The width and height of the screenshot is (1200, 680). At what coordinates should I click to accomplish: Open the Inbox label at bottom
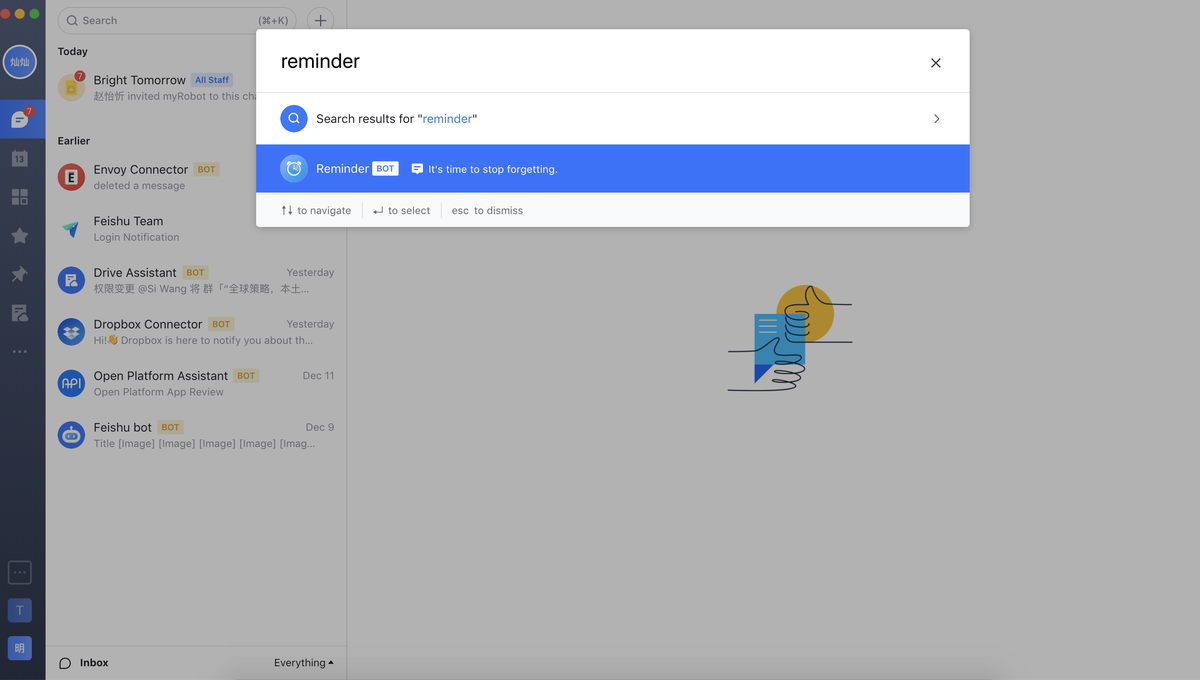94,663
